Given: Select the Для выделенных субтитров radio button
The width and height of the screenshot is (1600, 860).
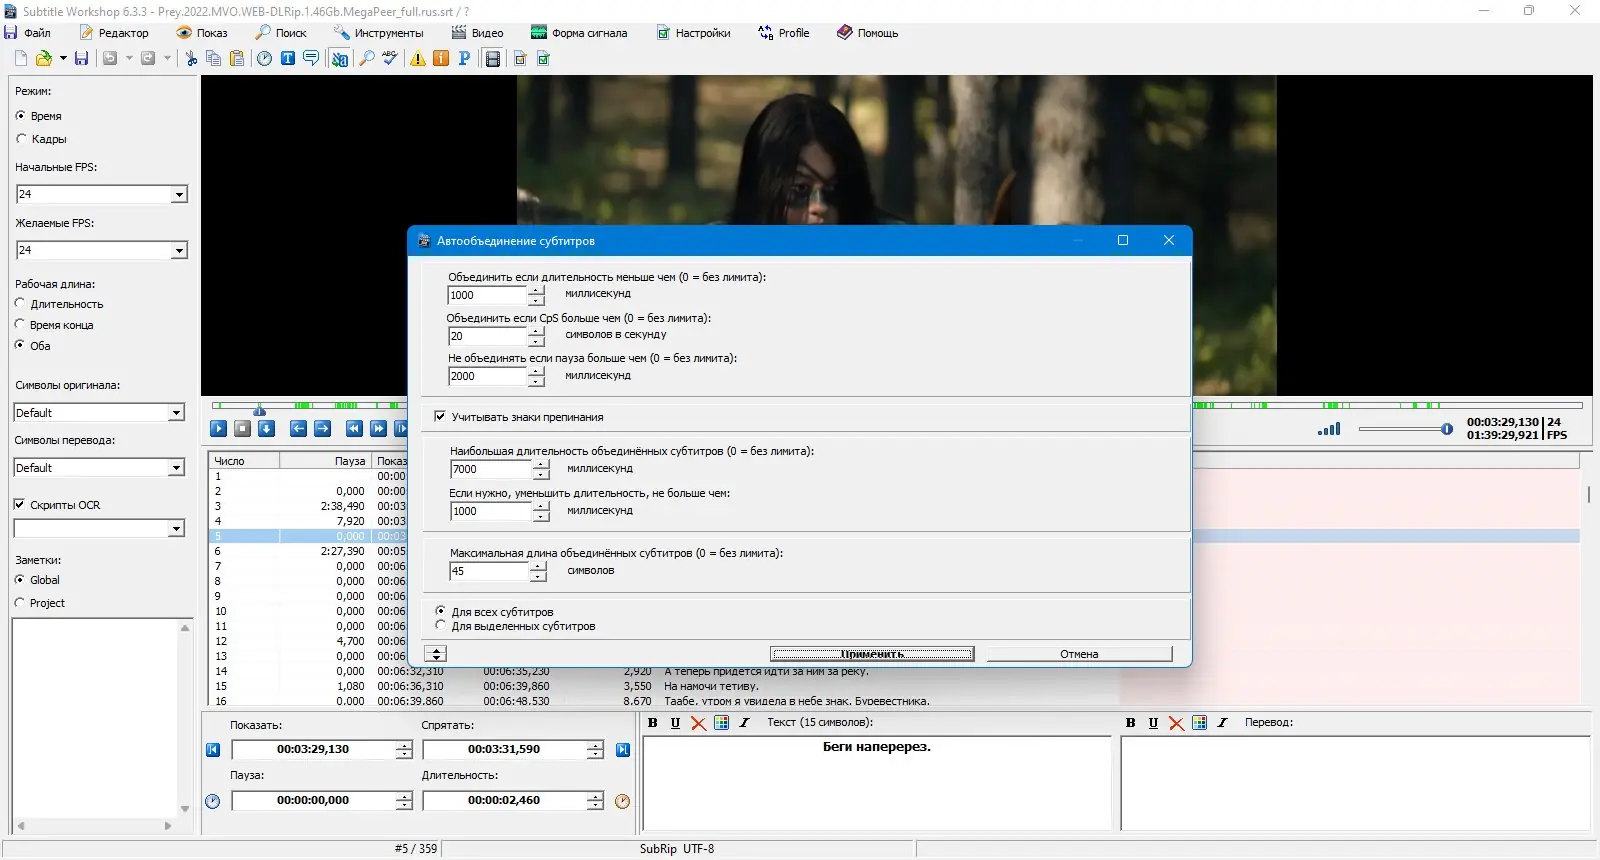Looking at the screenshot, I should (x=441, y=626).
